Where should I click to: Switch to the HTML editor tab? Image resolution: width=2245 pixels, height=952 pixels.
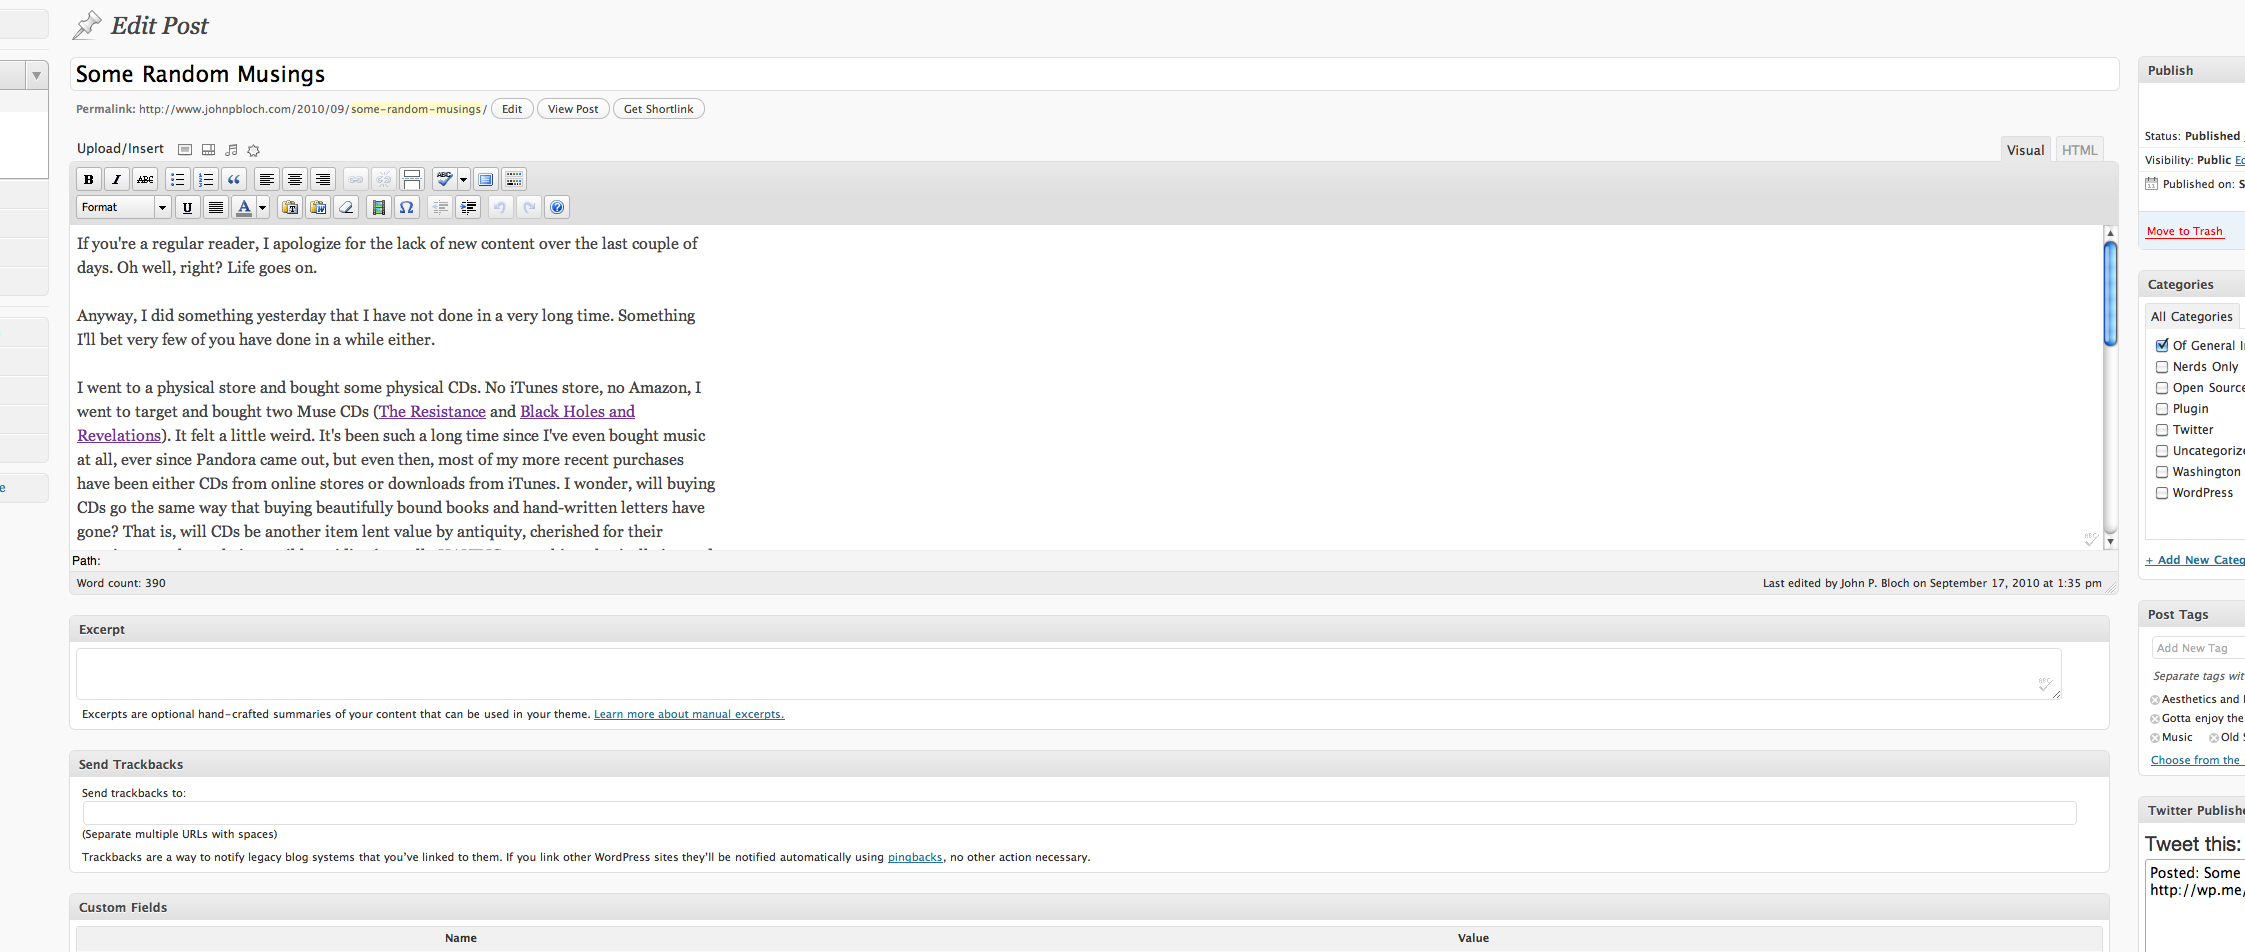(2079, 150)
